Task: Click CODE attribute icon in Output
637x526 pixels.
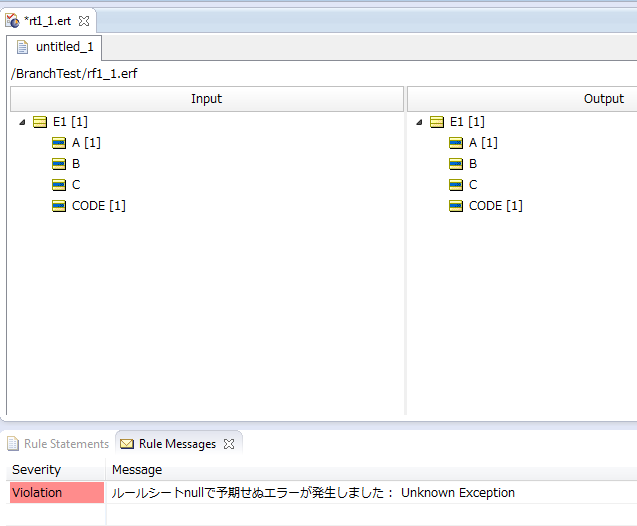Action: point(456,206)
